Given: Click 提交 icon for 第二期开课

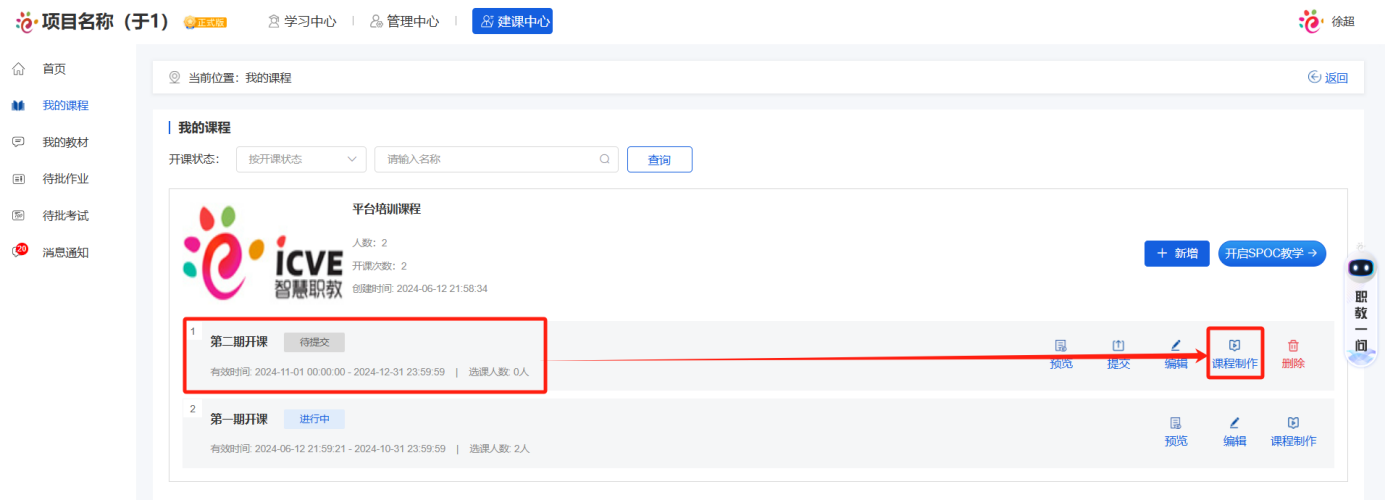Looking at the screenshot, I should tap(1118, 346).
